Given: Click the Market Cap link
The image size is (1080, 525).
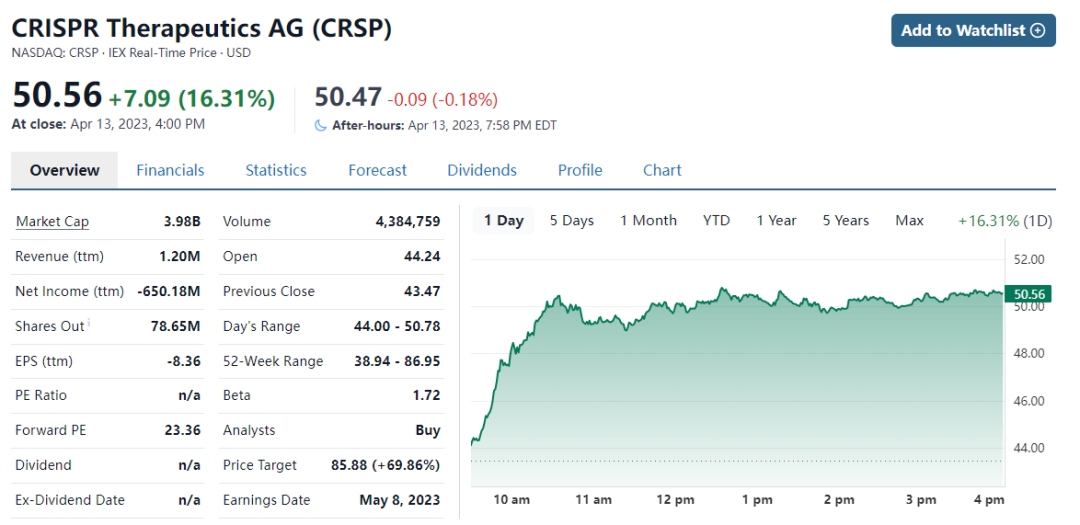Looking at the screenshot, I should 52,221.
